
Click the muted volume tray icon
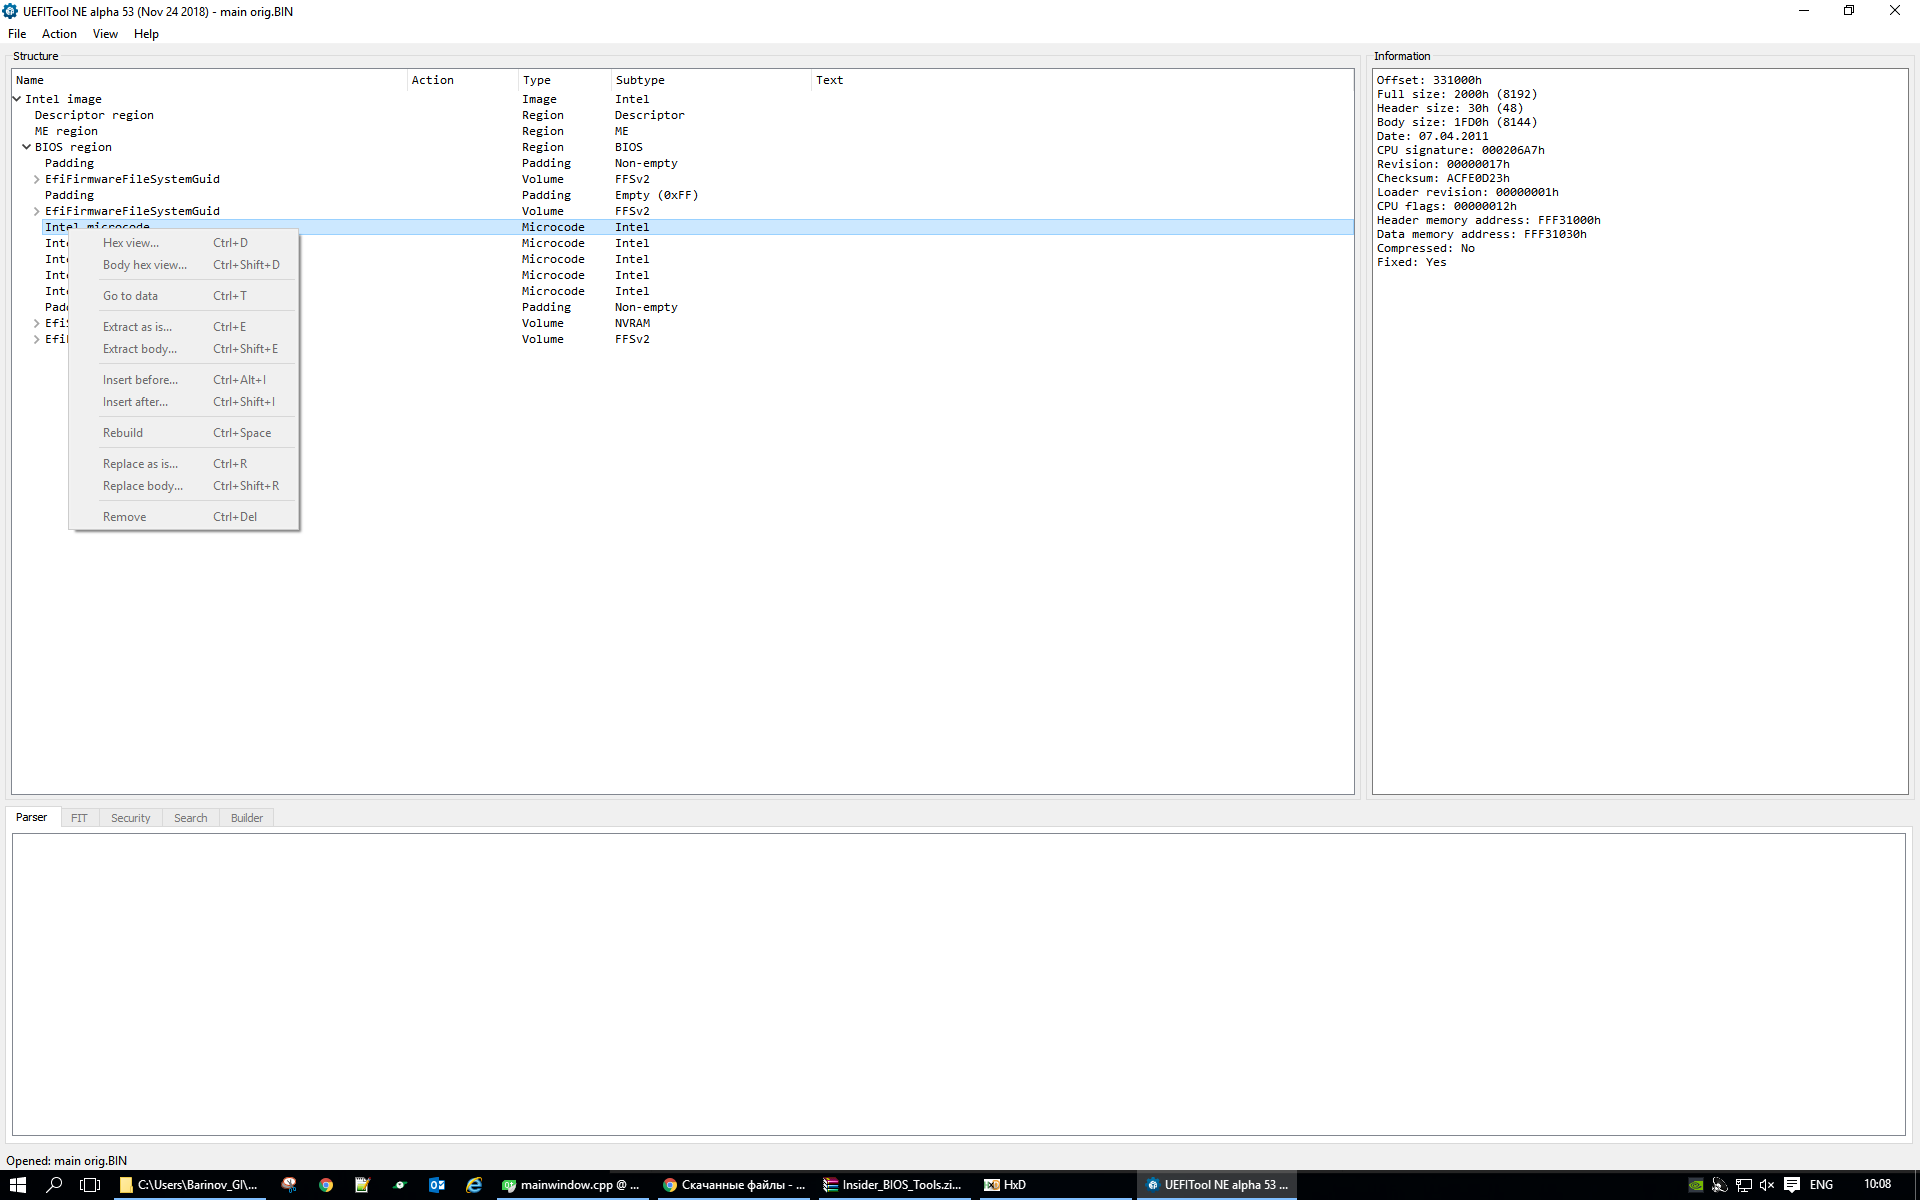pyautogui.click(x=1767, y=1185)
